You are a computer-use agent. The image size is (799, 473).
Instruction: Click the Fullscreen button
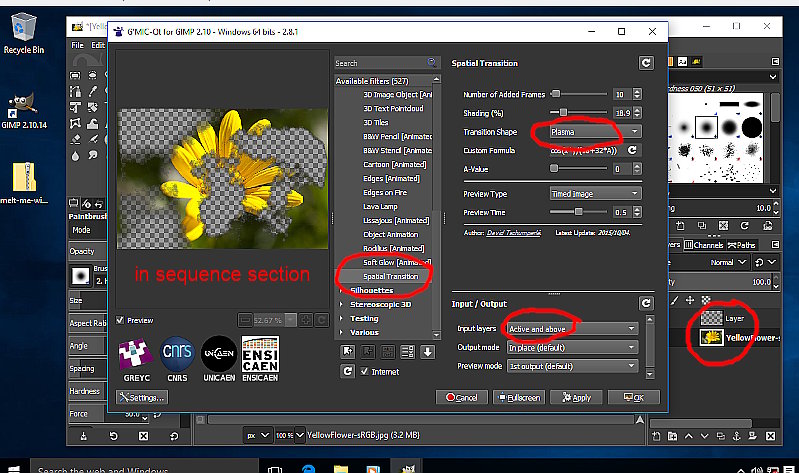(x=519, y=397)
